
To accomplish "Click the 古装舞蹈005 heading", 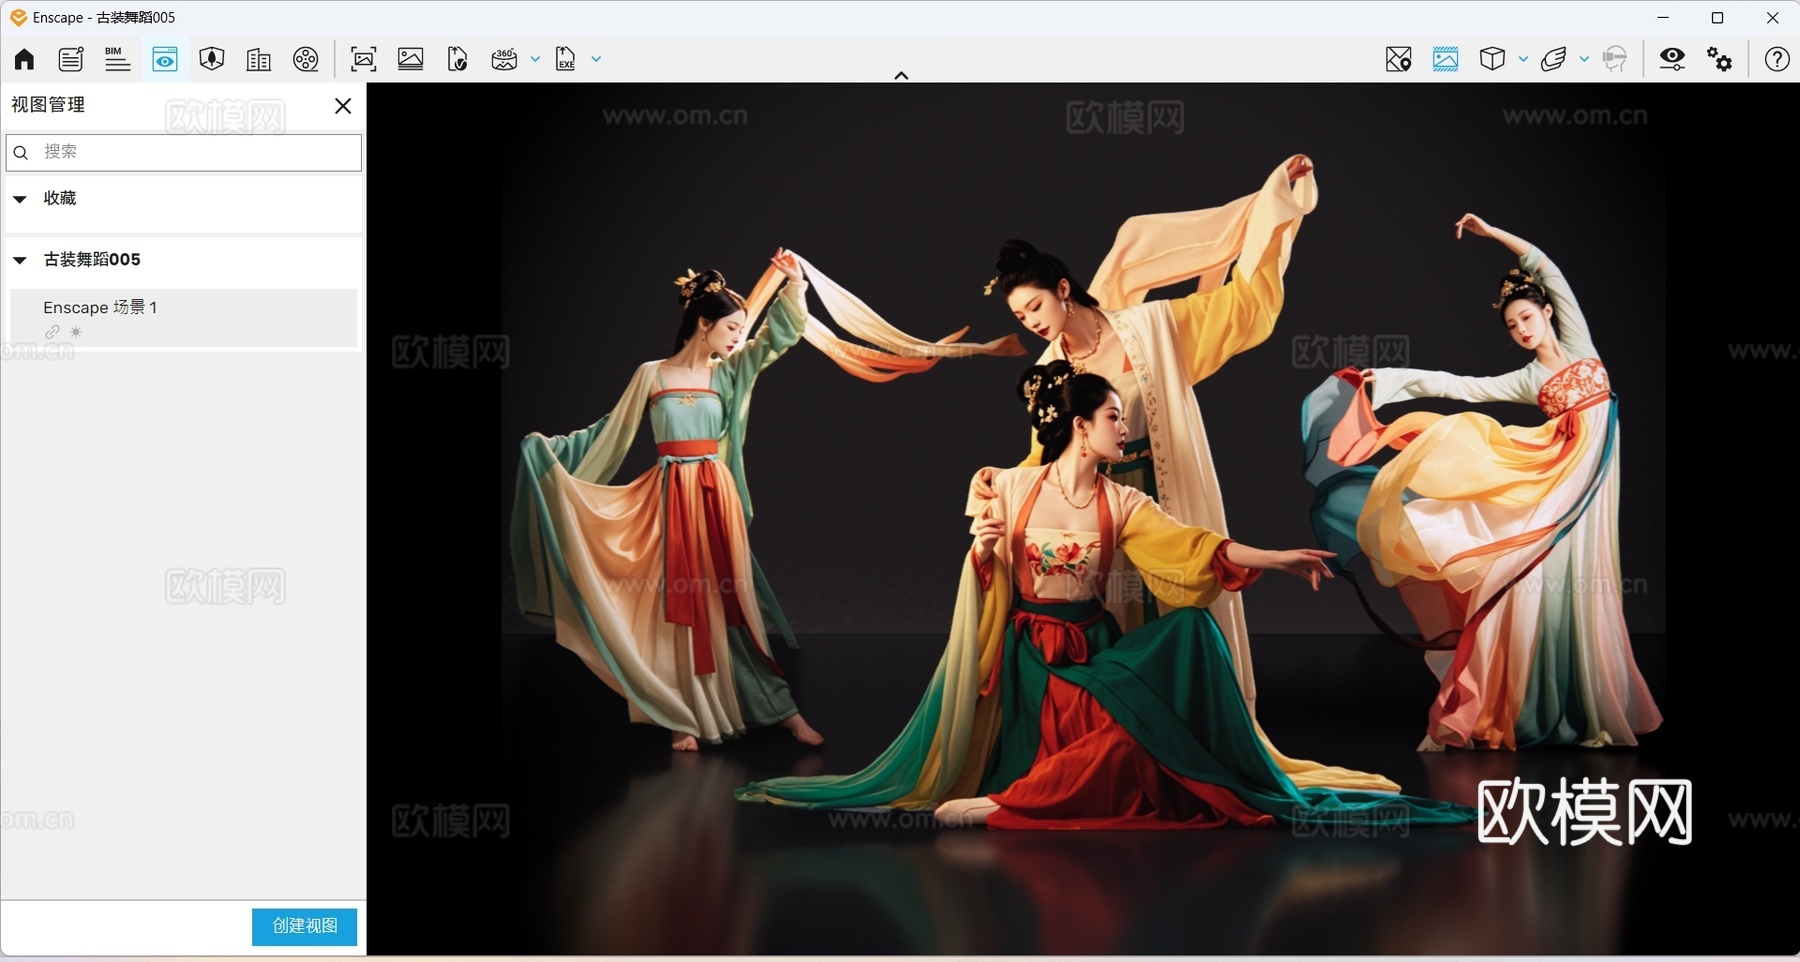I will [92, 259].
